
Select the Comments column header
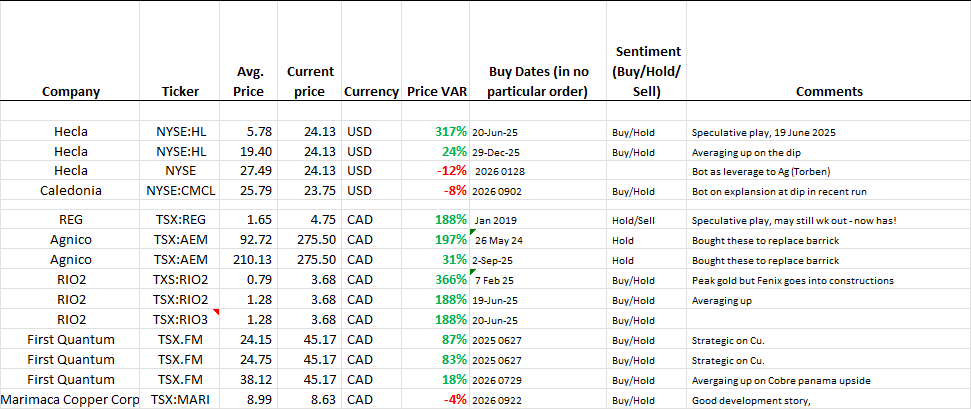coord(829,92)
